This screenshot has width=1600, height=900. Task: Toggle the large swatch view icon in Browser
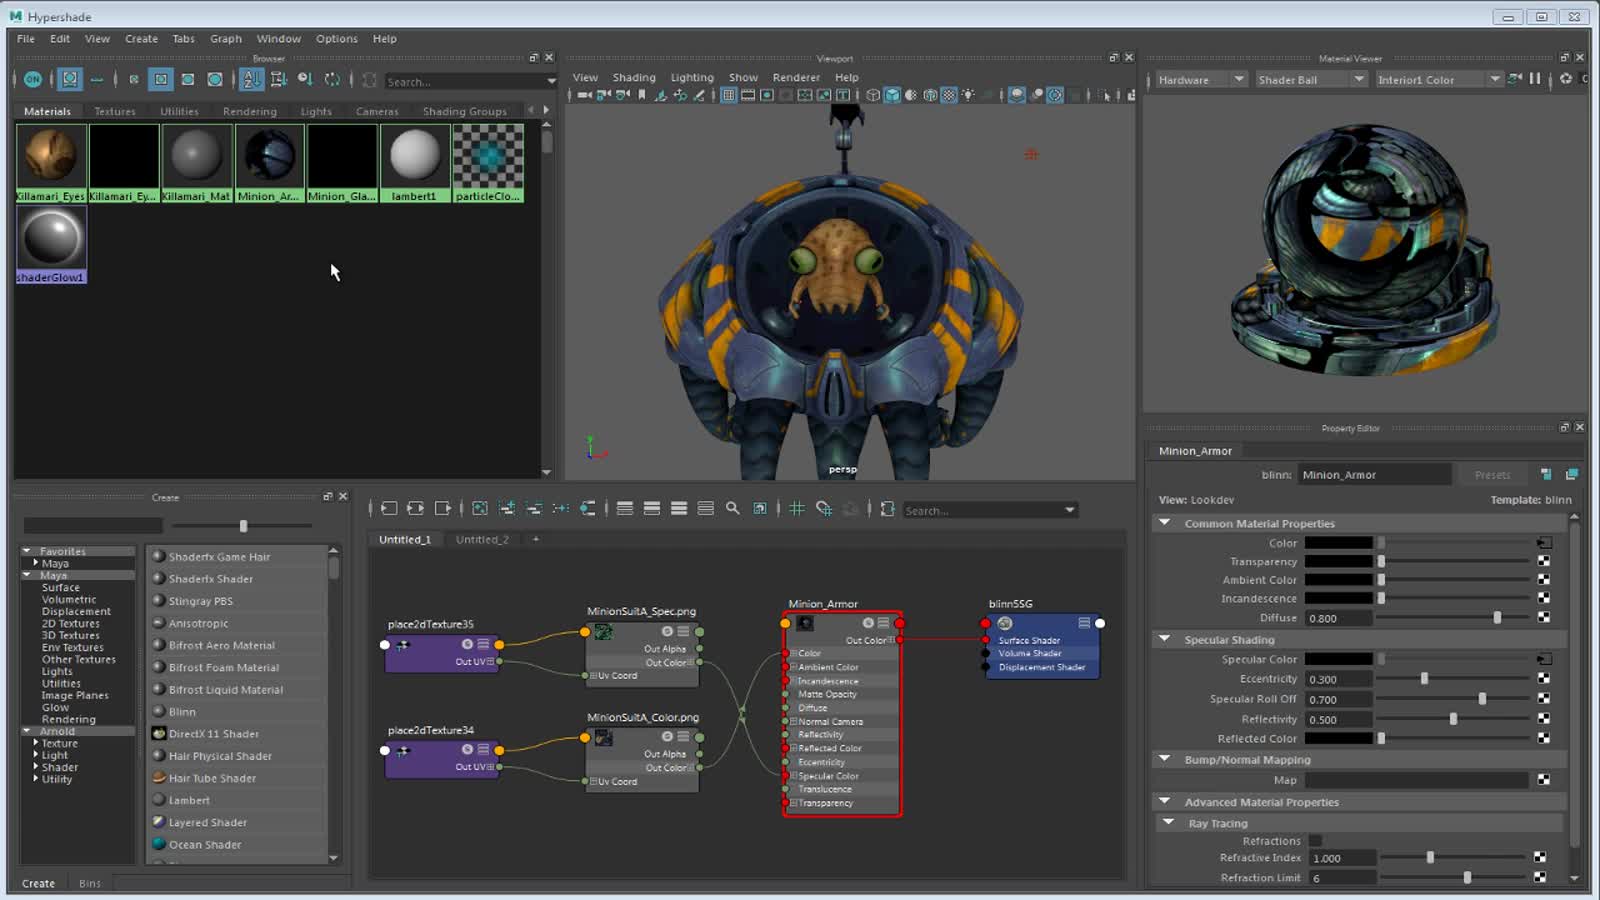click(x=214, y=79)
